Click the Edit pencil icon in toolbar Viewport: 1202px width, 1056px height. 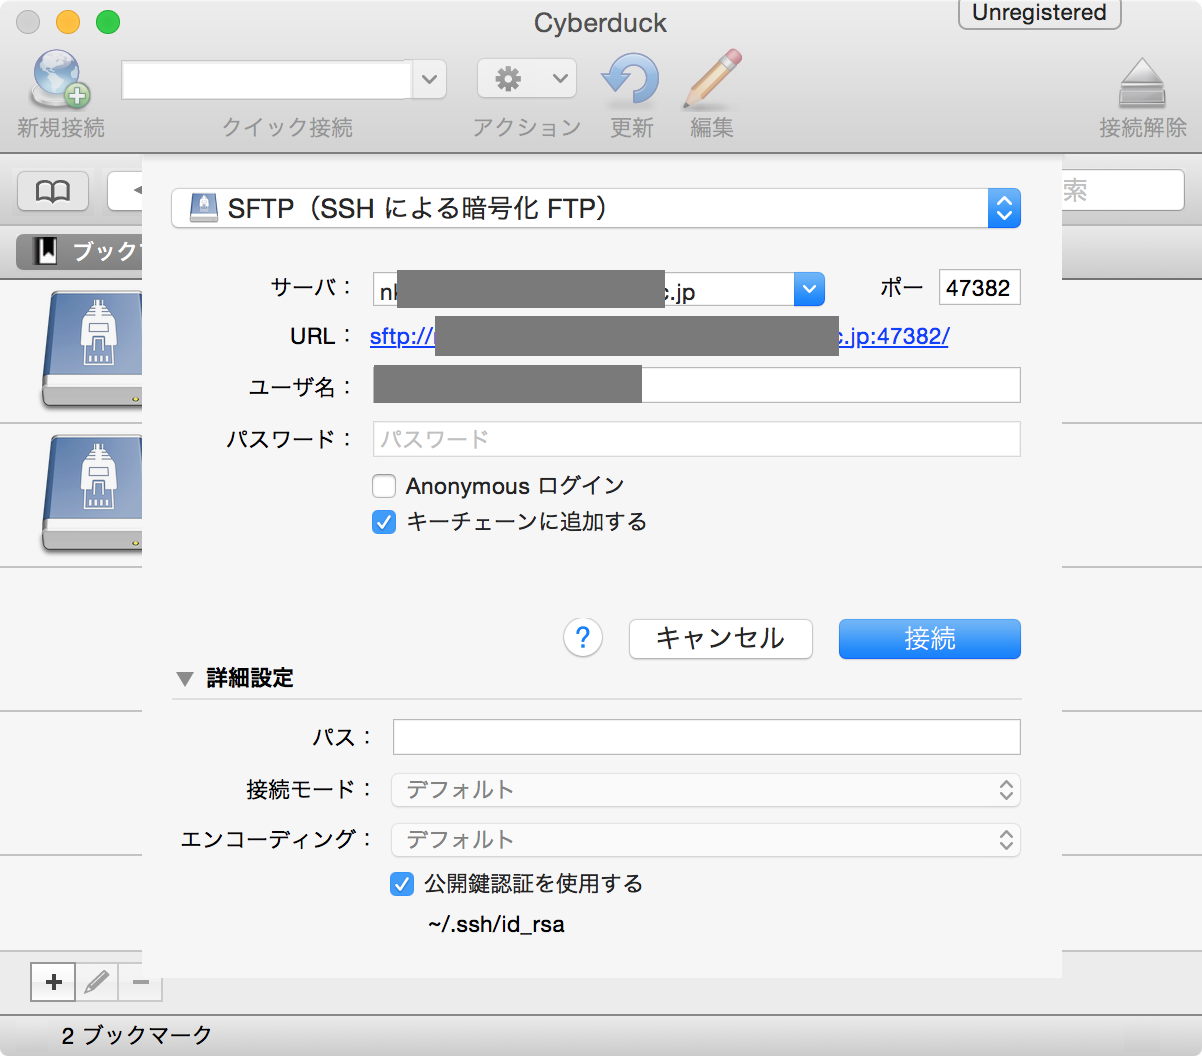[712, 79]
